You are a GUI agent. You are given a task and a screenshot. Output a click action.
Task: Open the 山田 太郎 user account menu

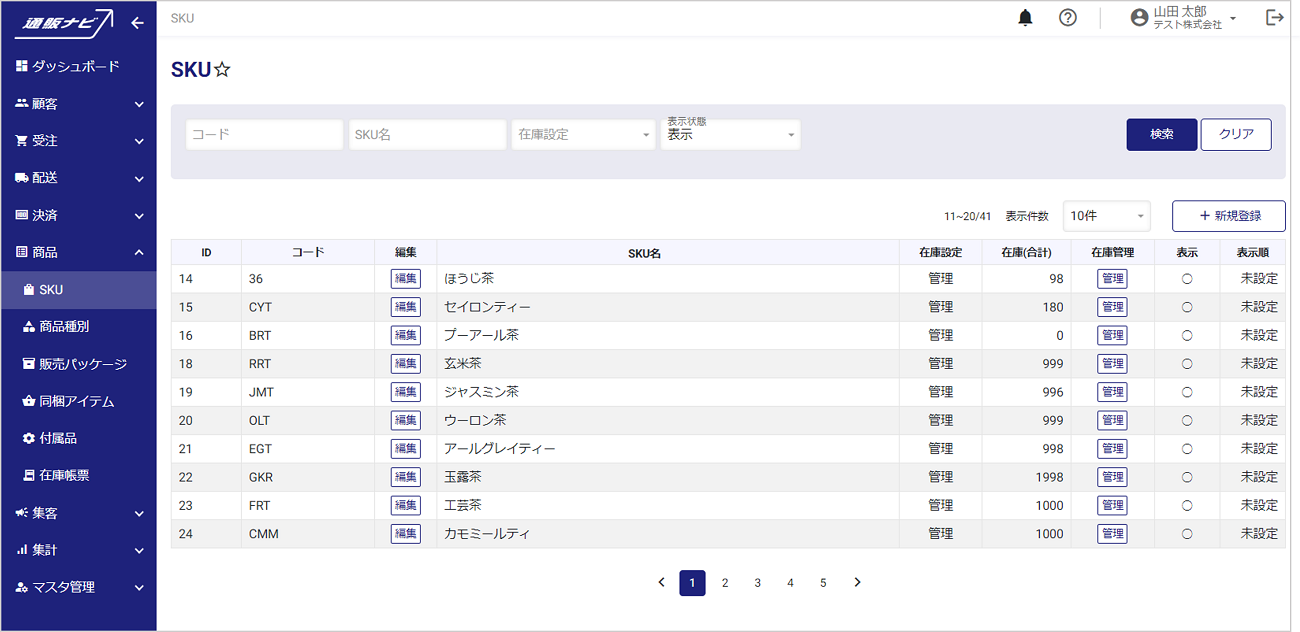click(1183, 18)
